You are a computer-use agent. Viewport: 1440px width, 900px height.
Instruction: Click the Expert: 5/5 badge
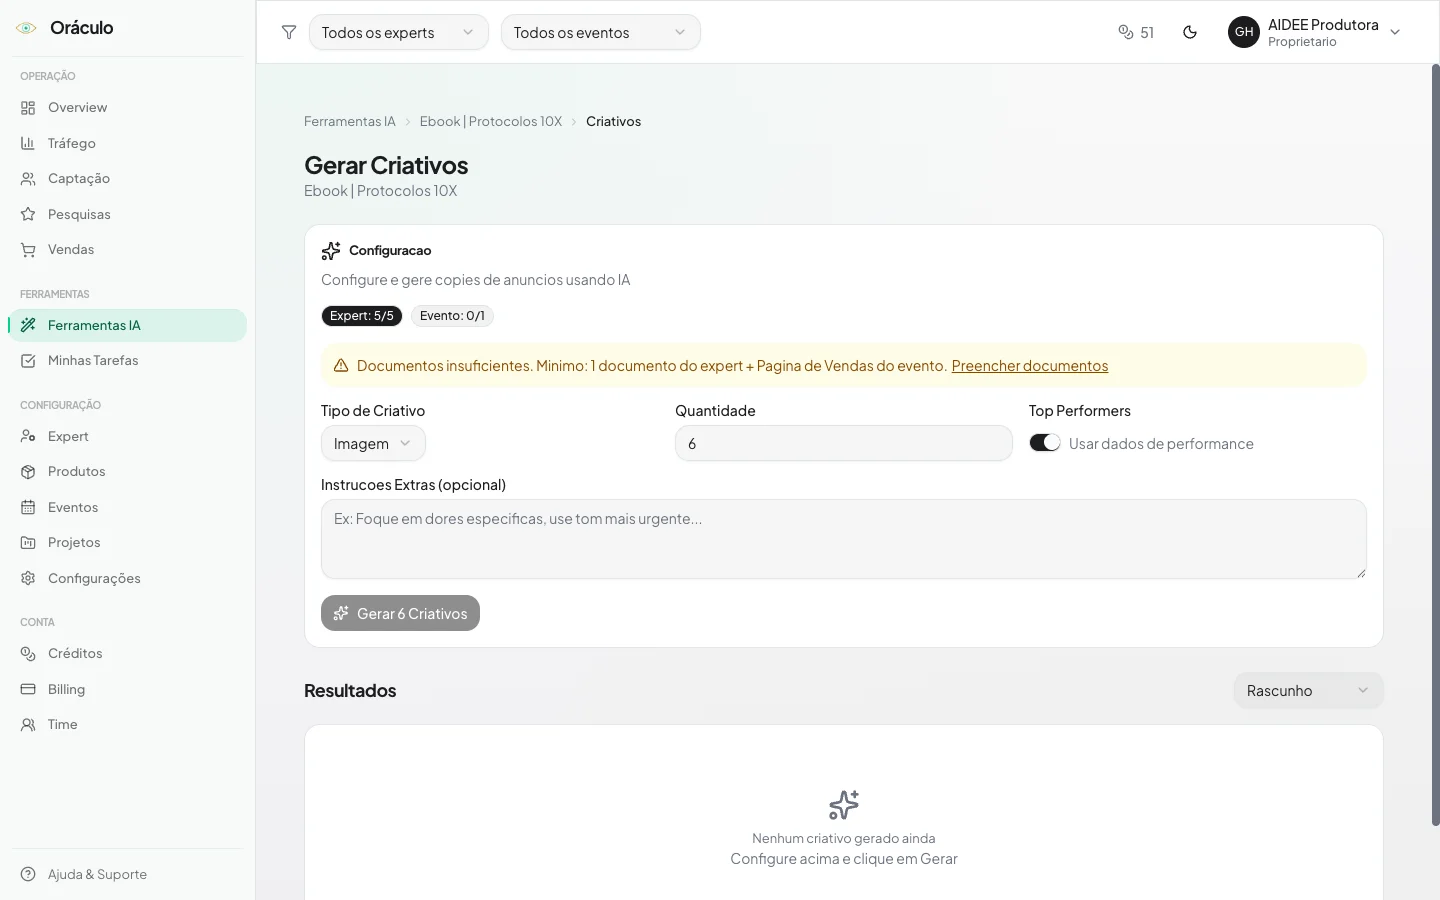tap(362, 316)
